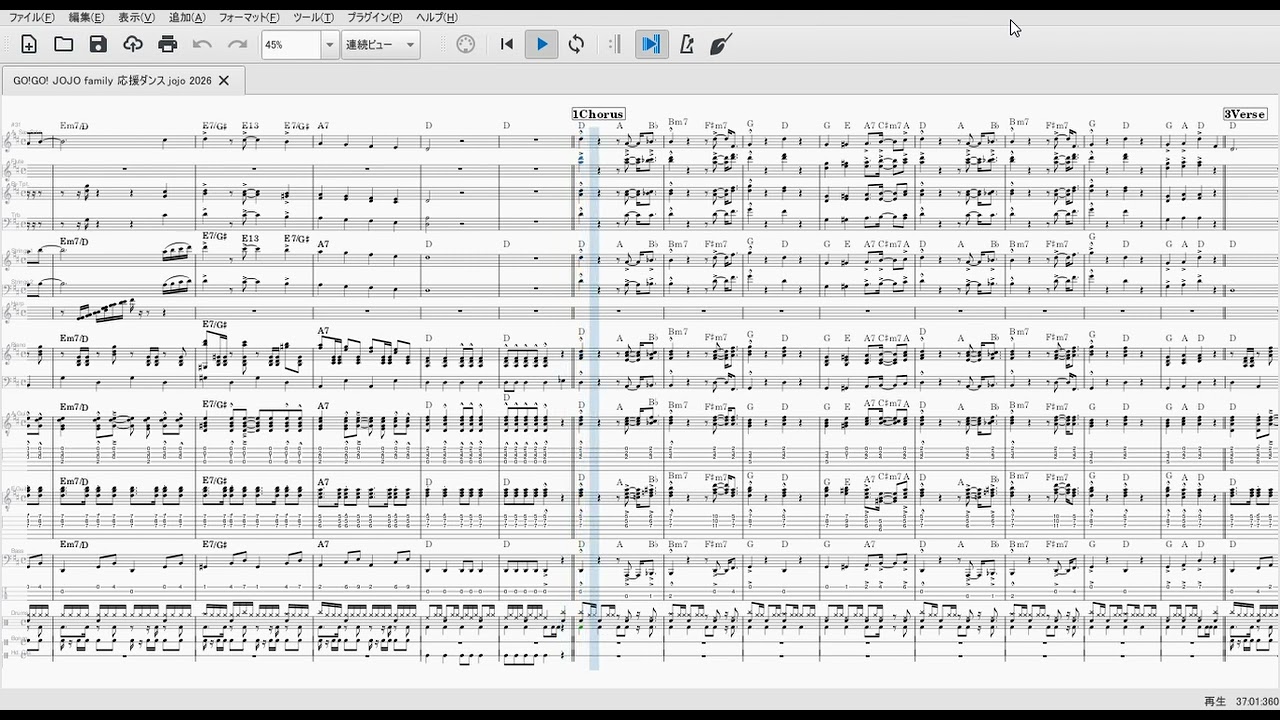Viewport: 1280px width, 720px height.
Task: Toggle the metronome
Action: pos(687,44)
